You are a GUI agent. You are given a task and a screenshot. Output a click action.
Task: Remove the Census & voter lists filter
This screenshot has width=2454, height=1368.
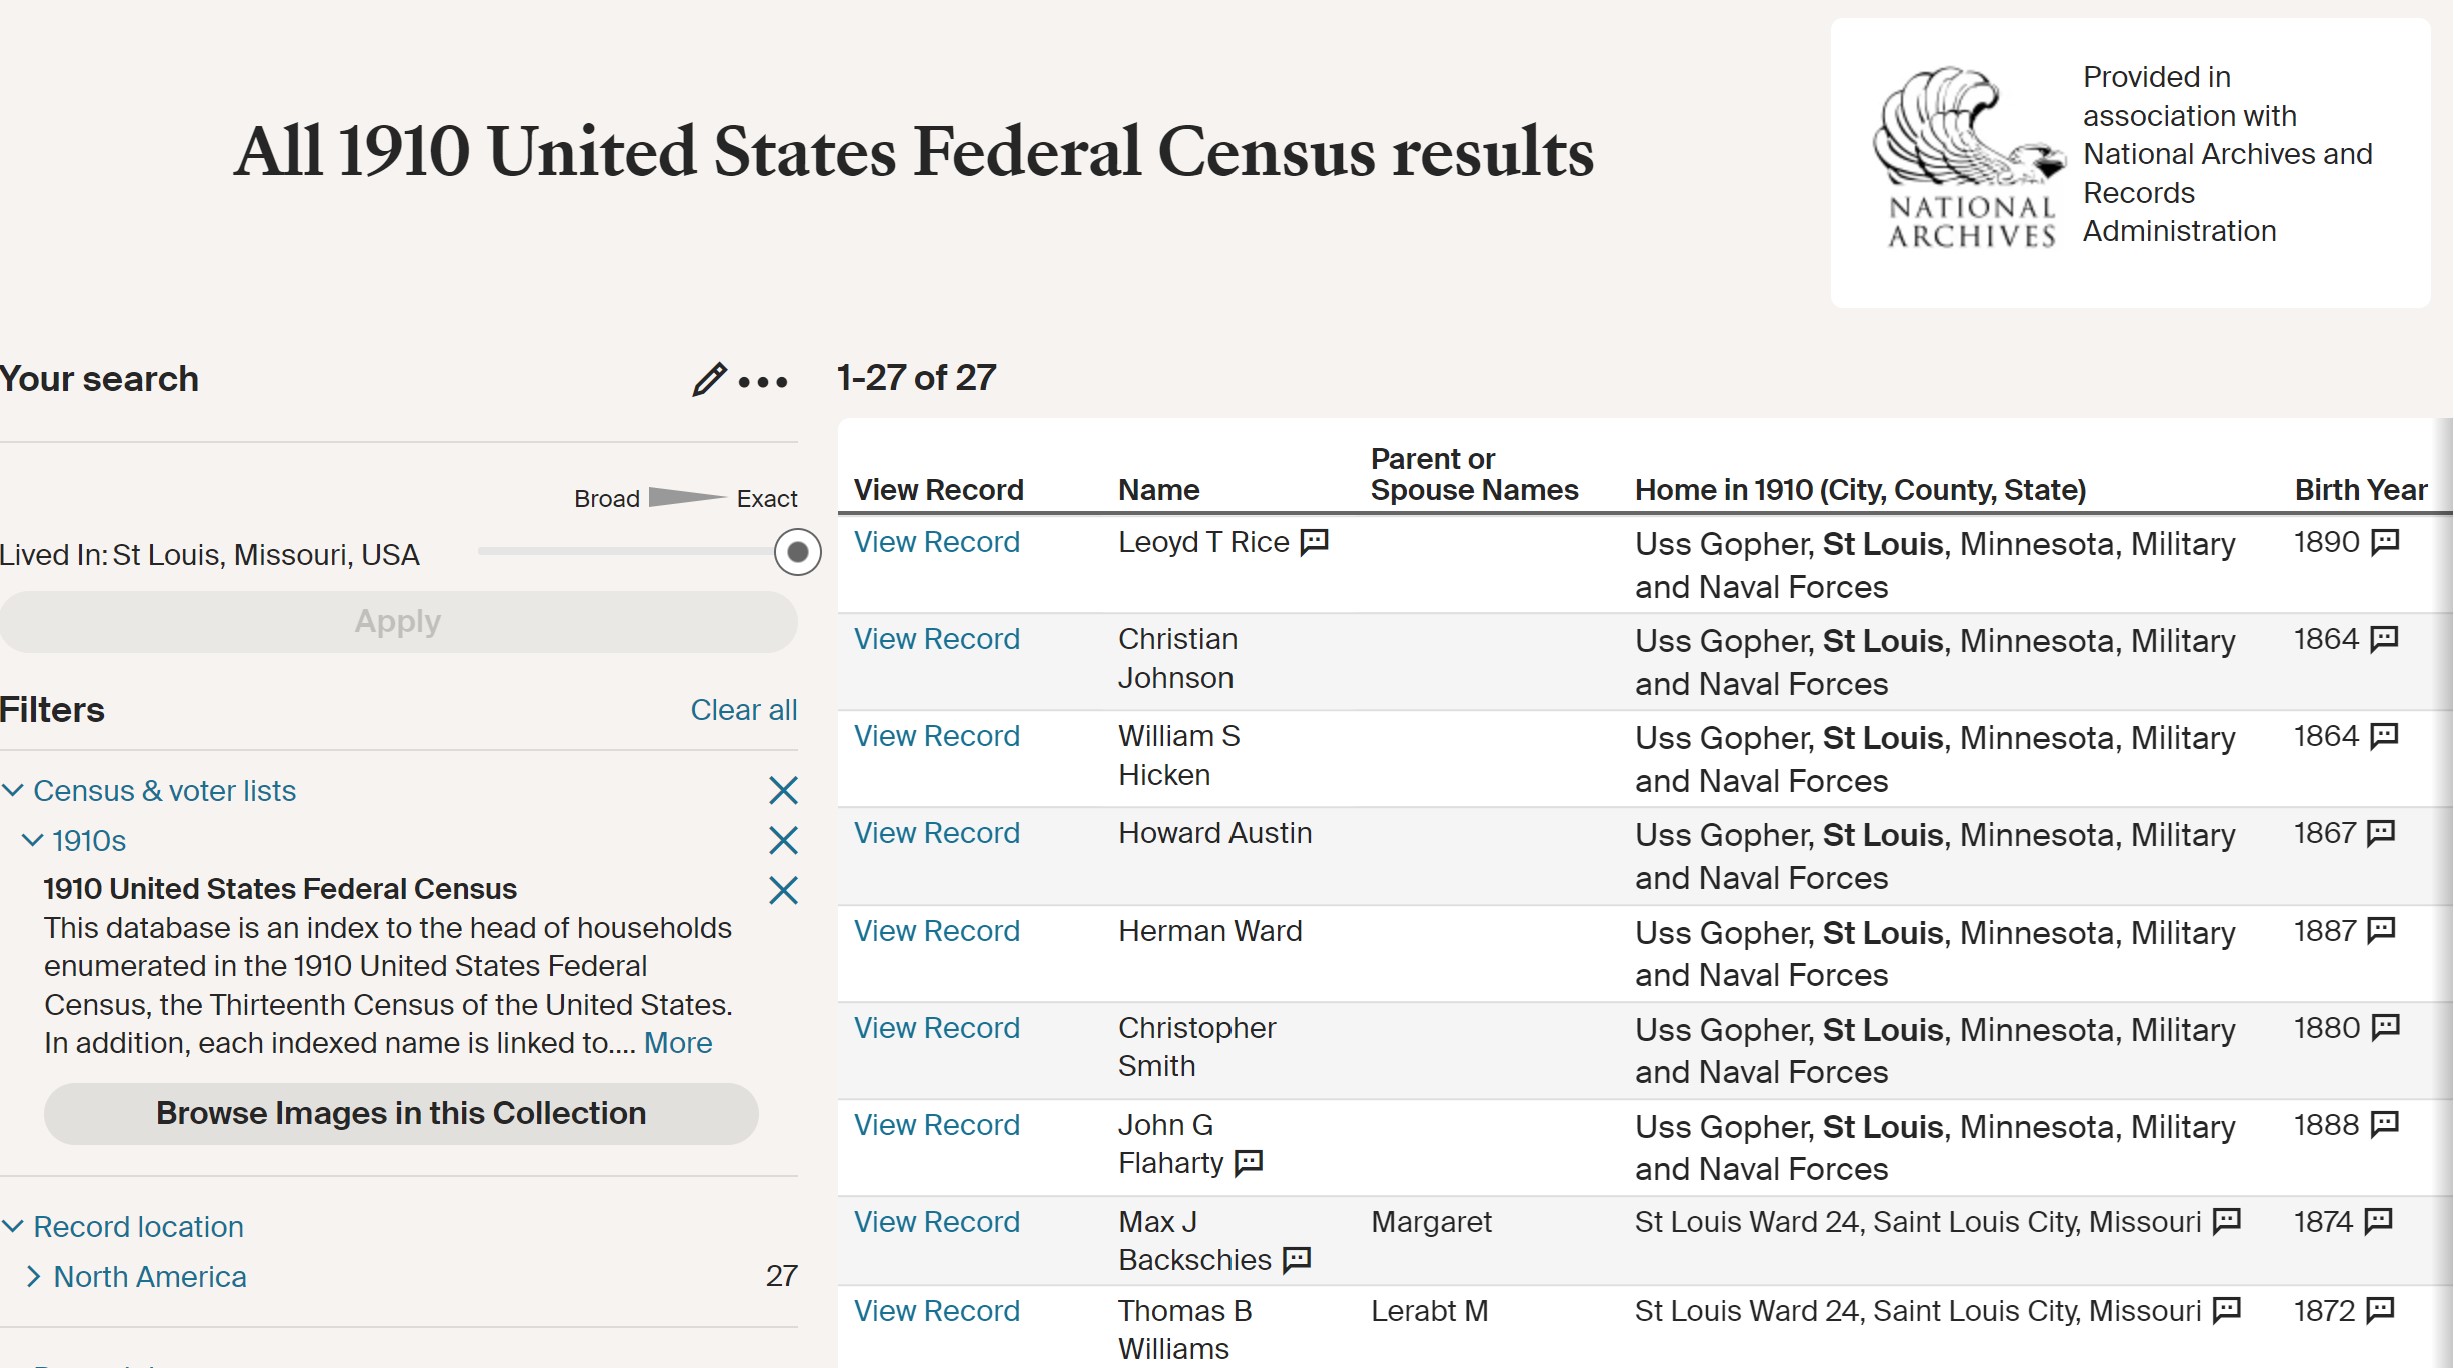(x=783, y=791)
